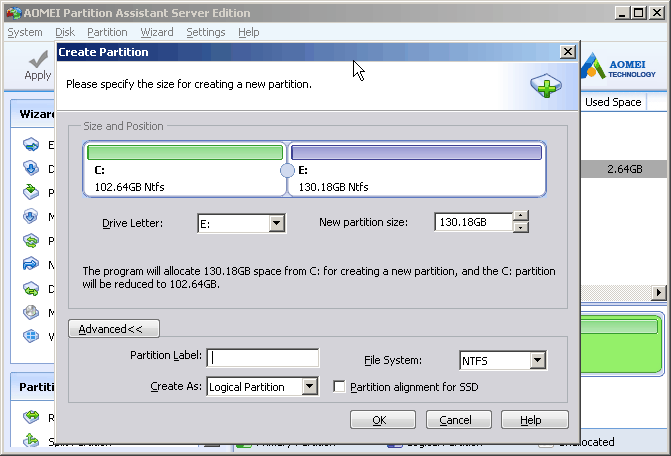Click the resize partition icon under Partition panel

(x=31, y=416)
